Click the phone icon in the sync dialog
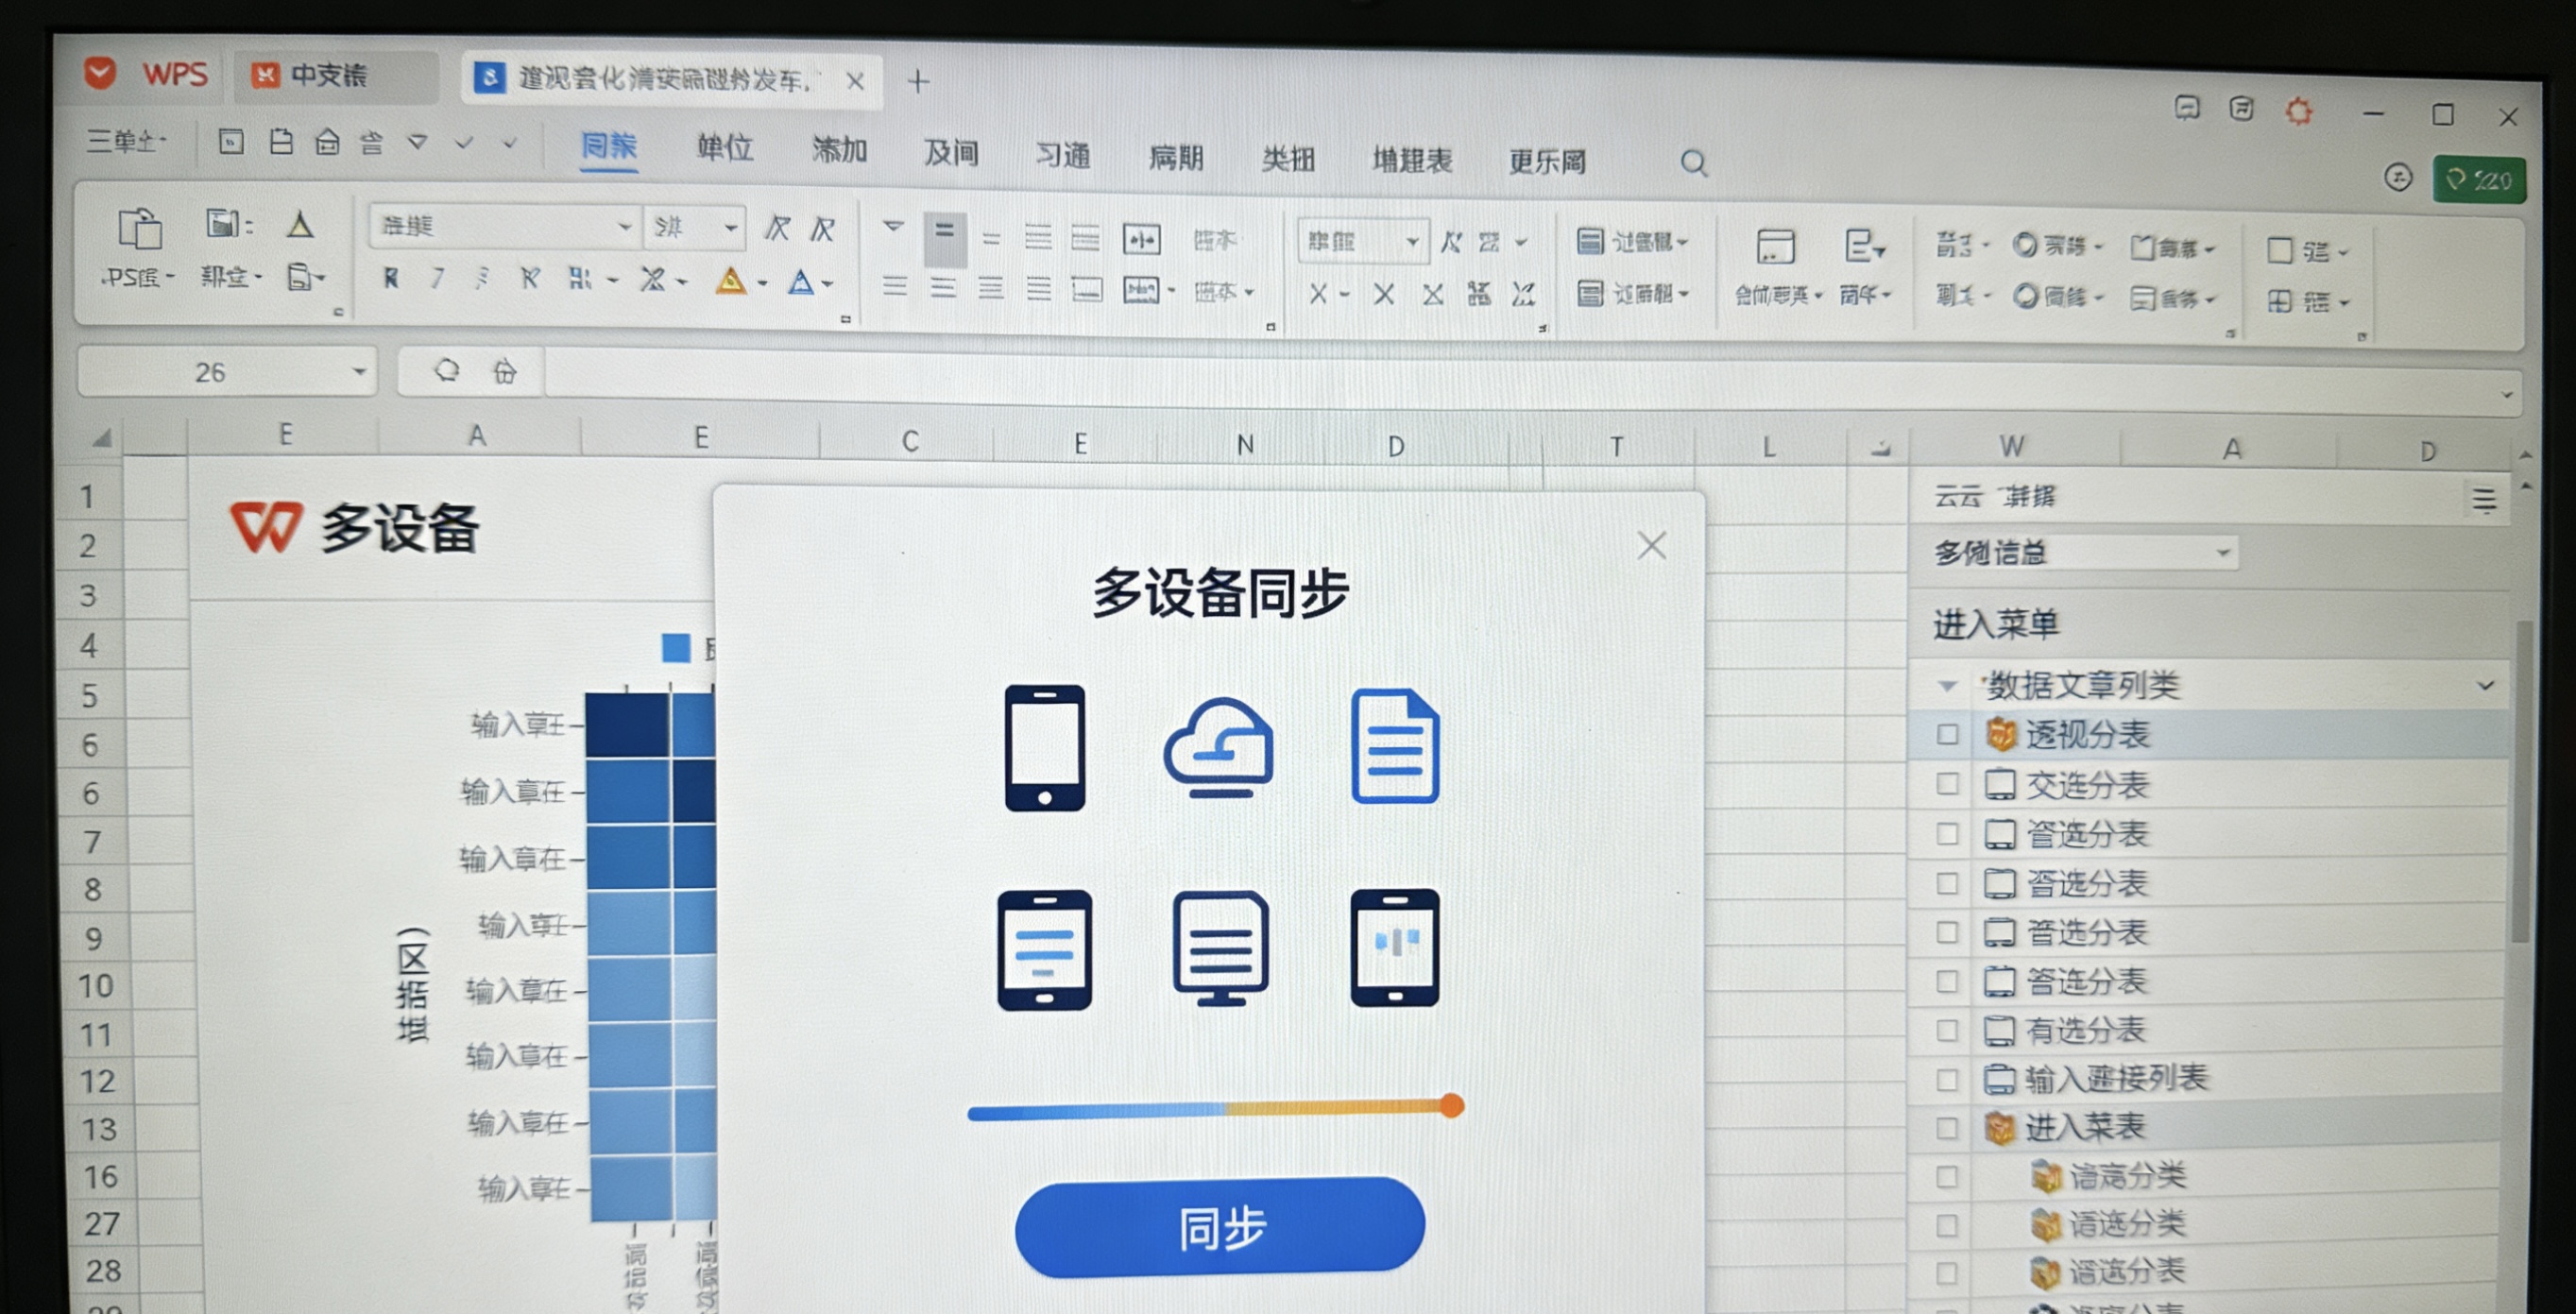Screen dimensions: 2576x1314 click(x=1043, y=750)
